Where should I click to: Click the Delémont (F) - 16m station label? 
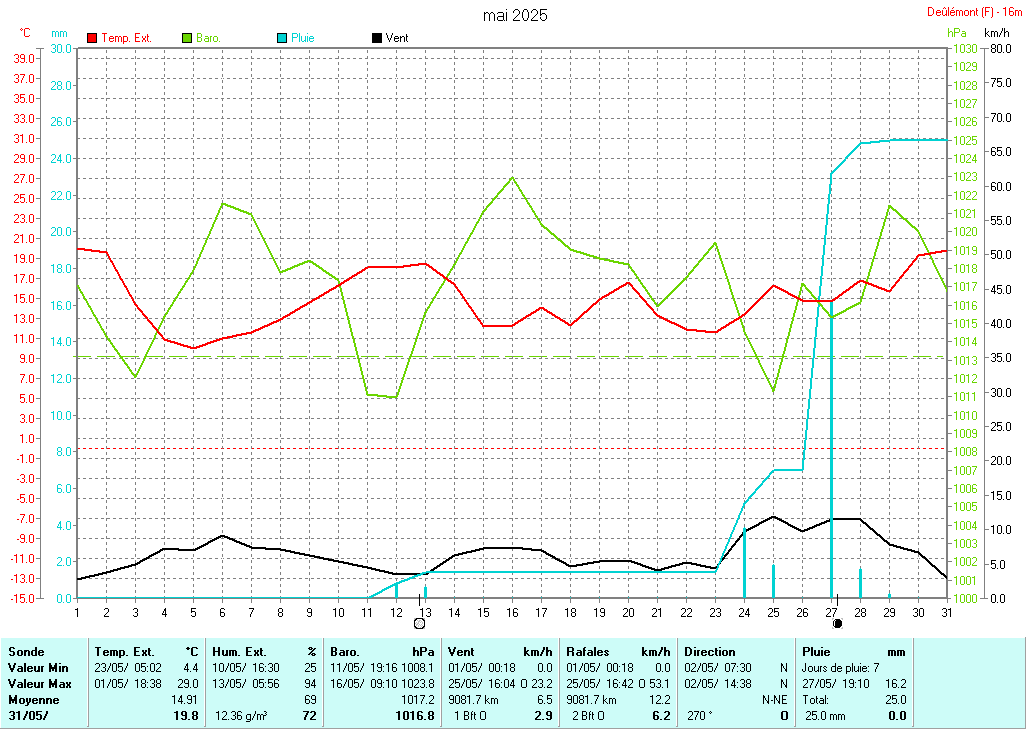click(974, 12)
